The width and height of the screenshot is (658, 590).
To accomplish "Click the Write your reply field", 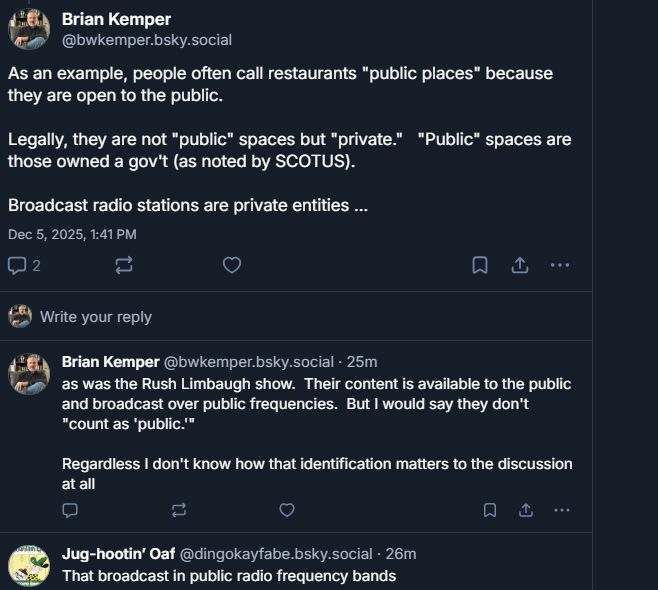I will [96, 317].
